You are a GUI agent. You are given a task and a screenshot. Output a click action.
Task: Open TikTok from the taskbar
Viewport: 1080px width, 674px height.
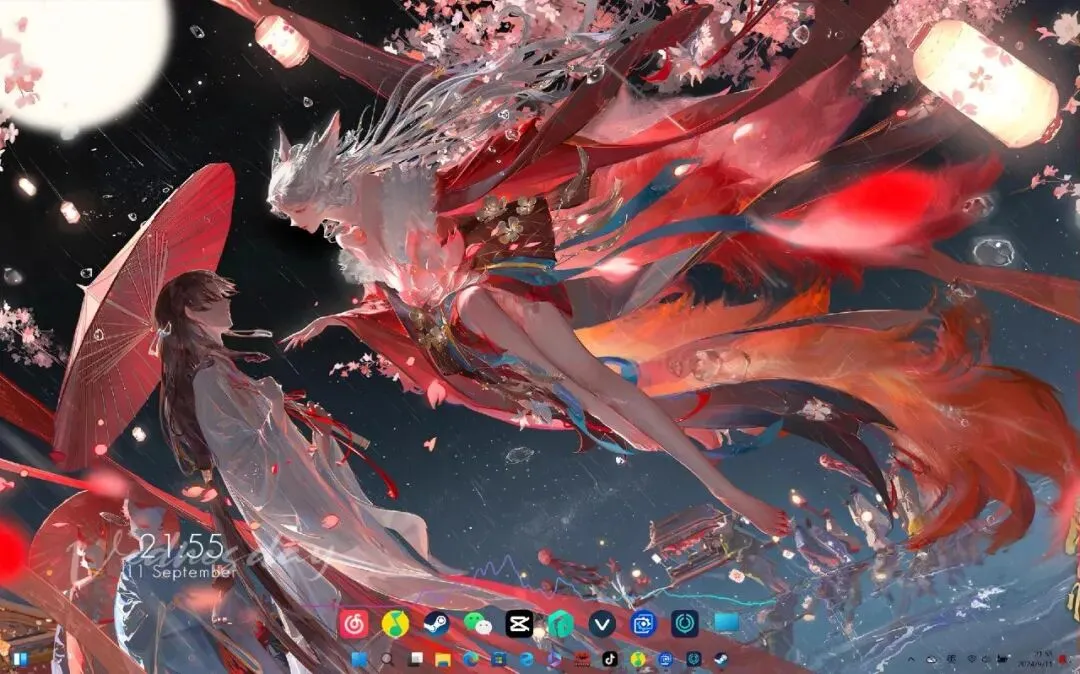pos(610,659)
